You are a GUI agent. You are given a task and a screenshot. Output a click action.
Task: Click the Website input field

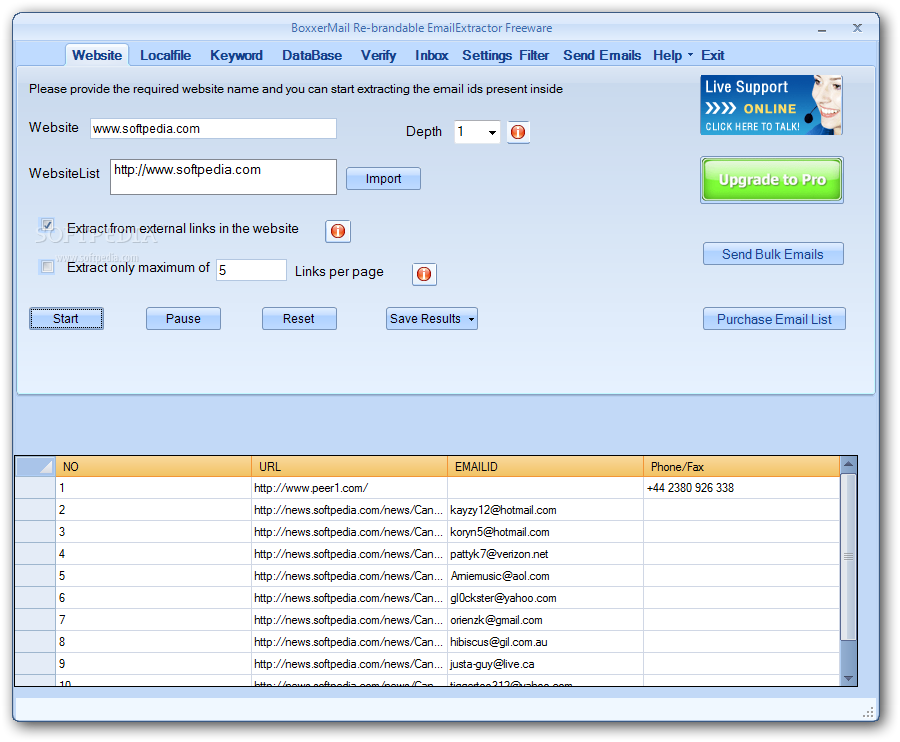point(213,129)
